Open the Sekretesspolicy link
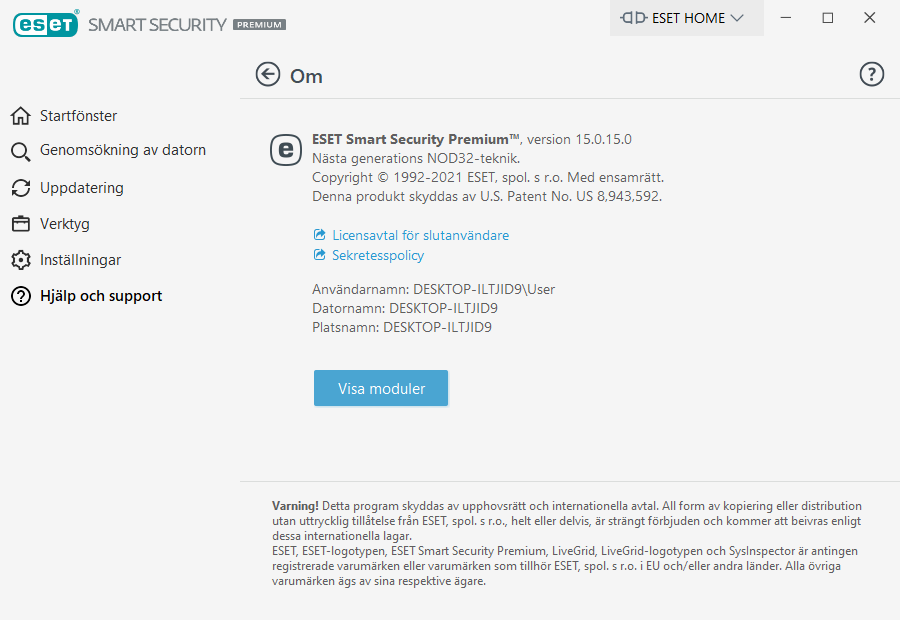 378,255
